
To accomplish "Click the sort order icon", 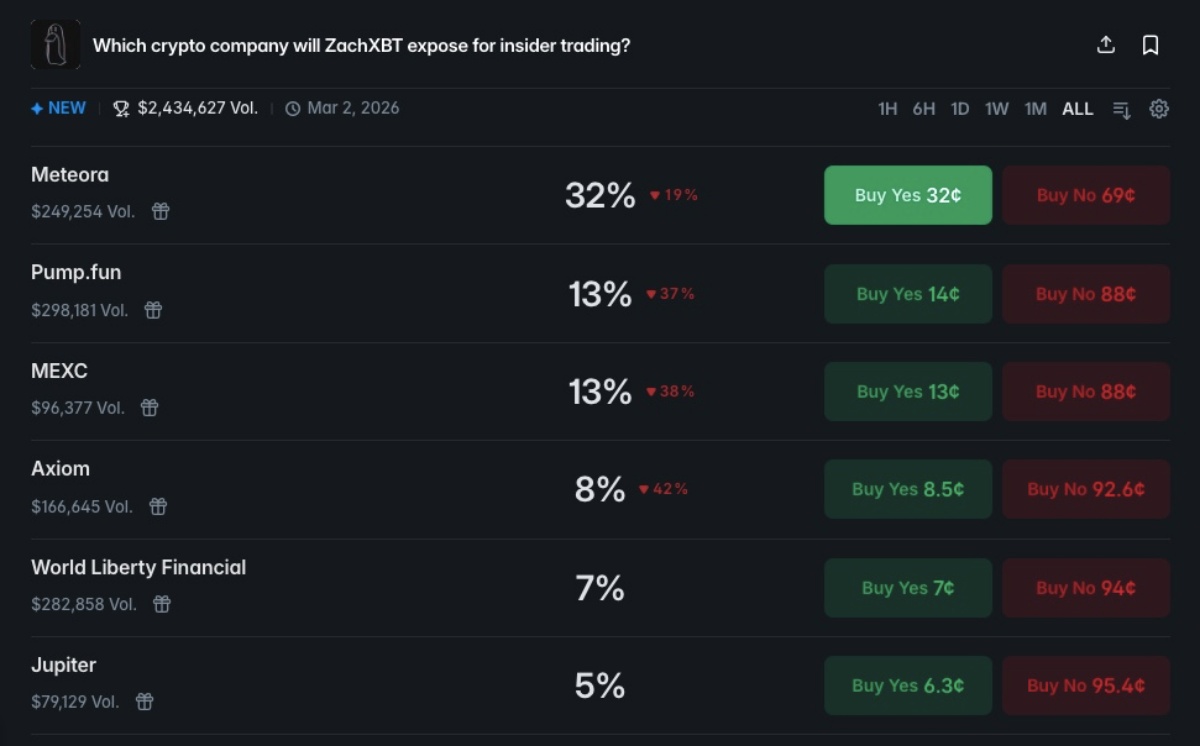I will tap(1122, 110).
